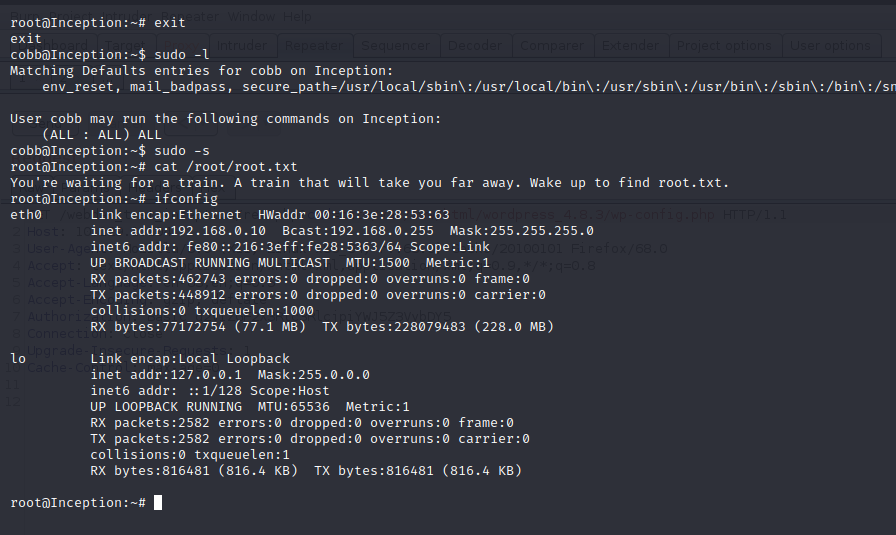The height and width of the screenshot is (535, 896).
Task: Click the 'ifconfig' command text
Action: click(x=186, y=199)
